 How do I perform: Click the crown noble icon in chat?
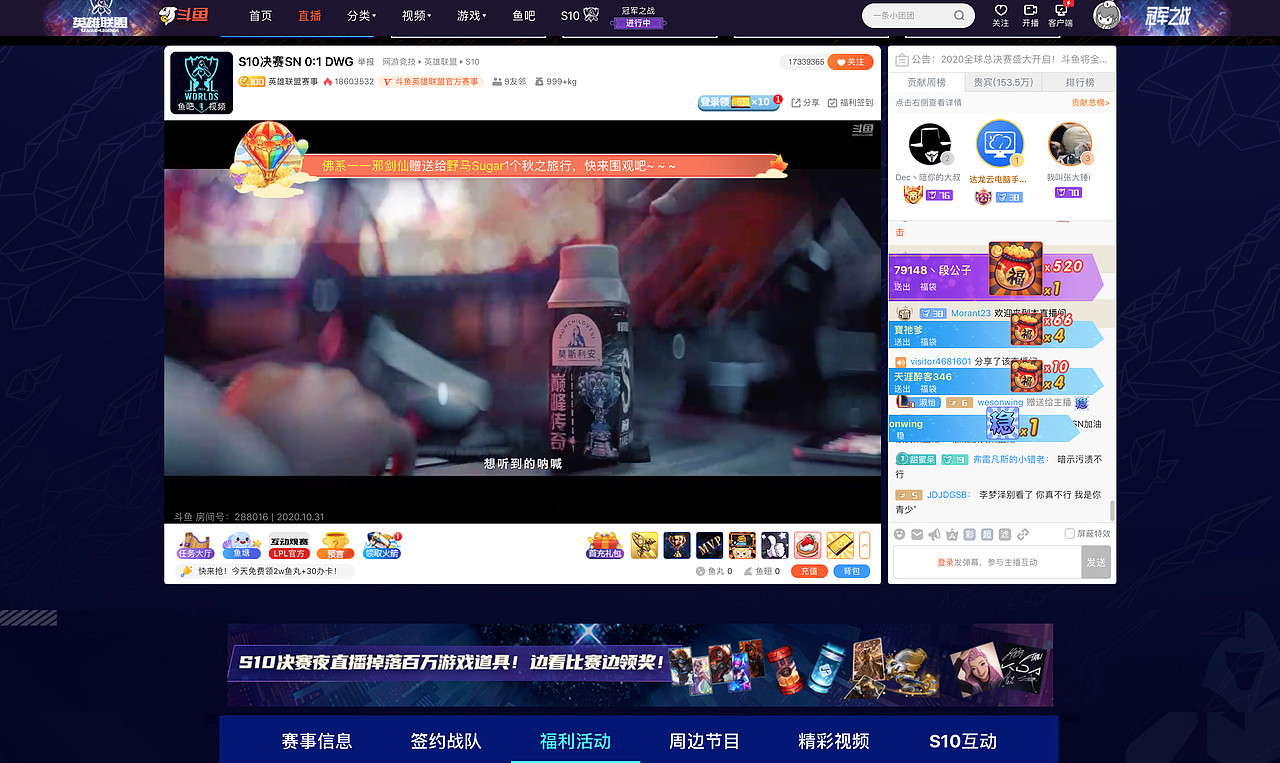(x=952, y=534)
